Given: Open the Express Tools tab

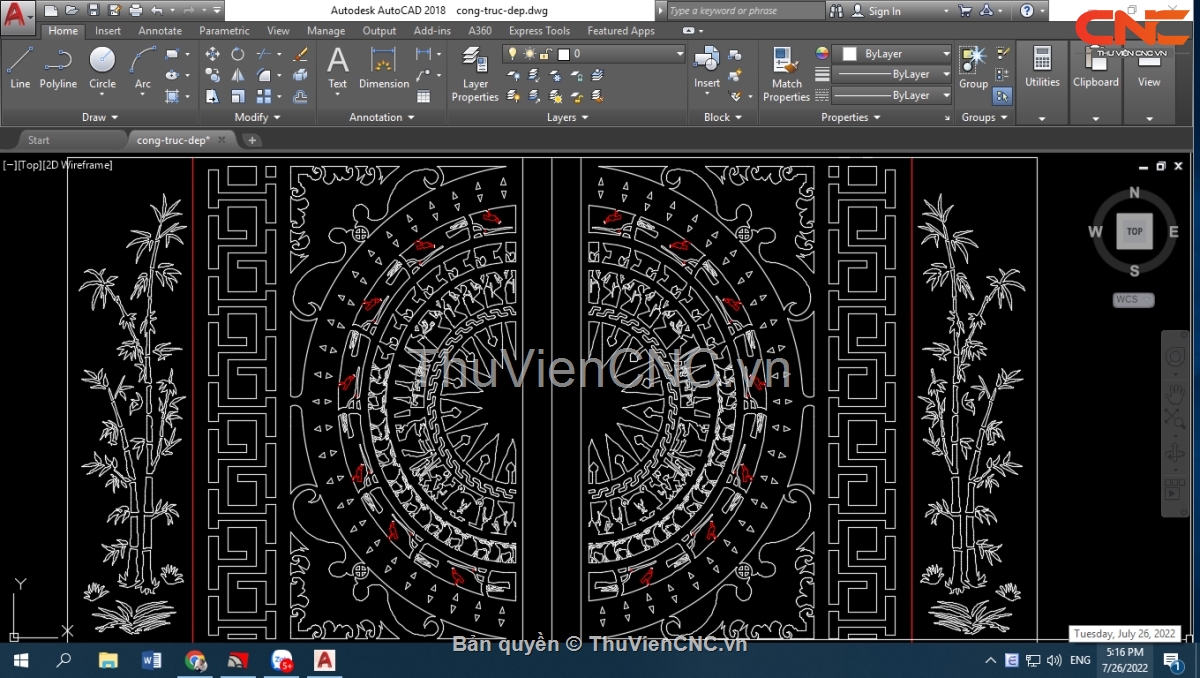Looking at the screenshot, I should pyautogui.click(x=539, y=31).
